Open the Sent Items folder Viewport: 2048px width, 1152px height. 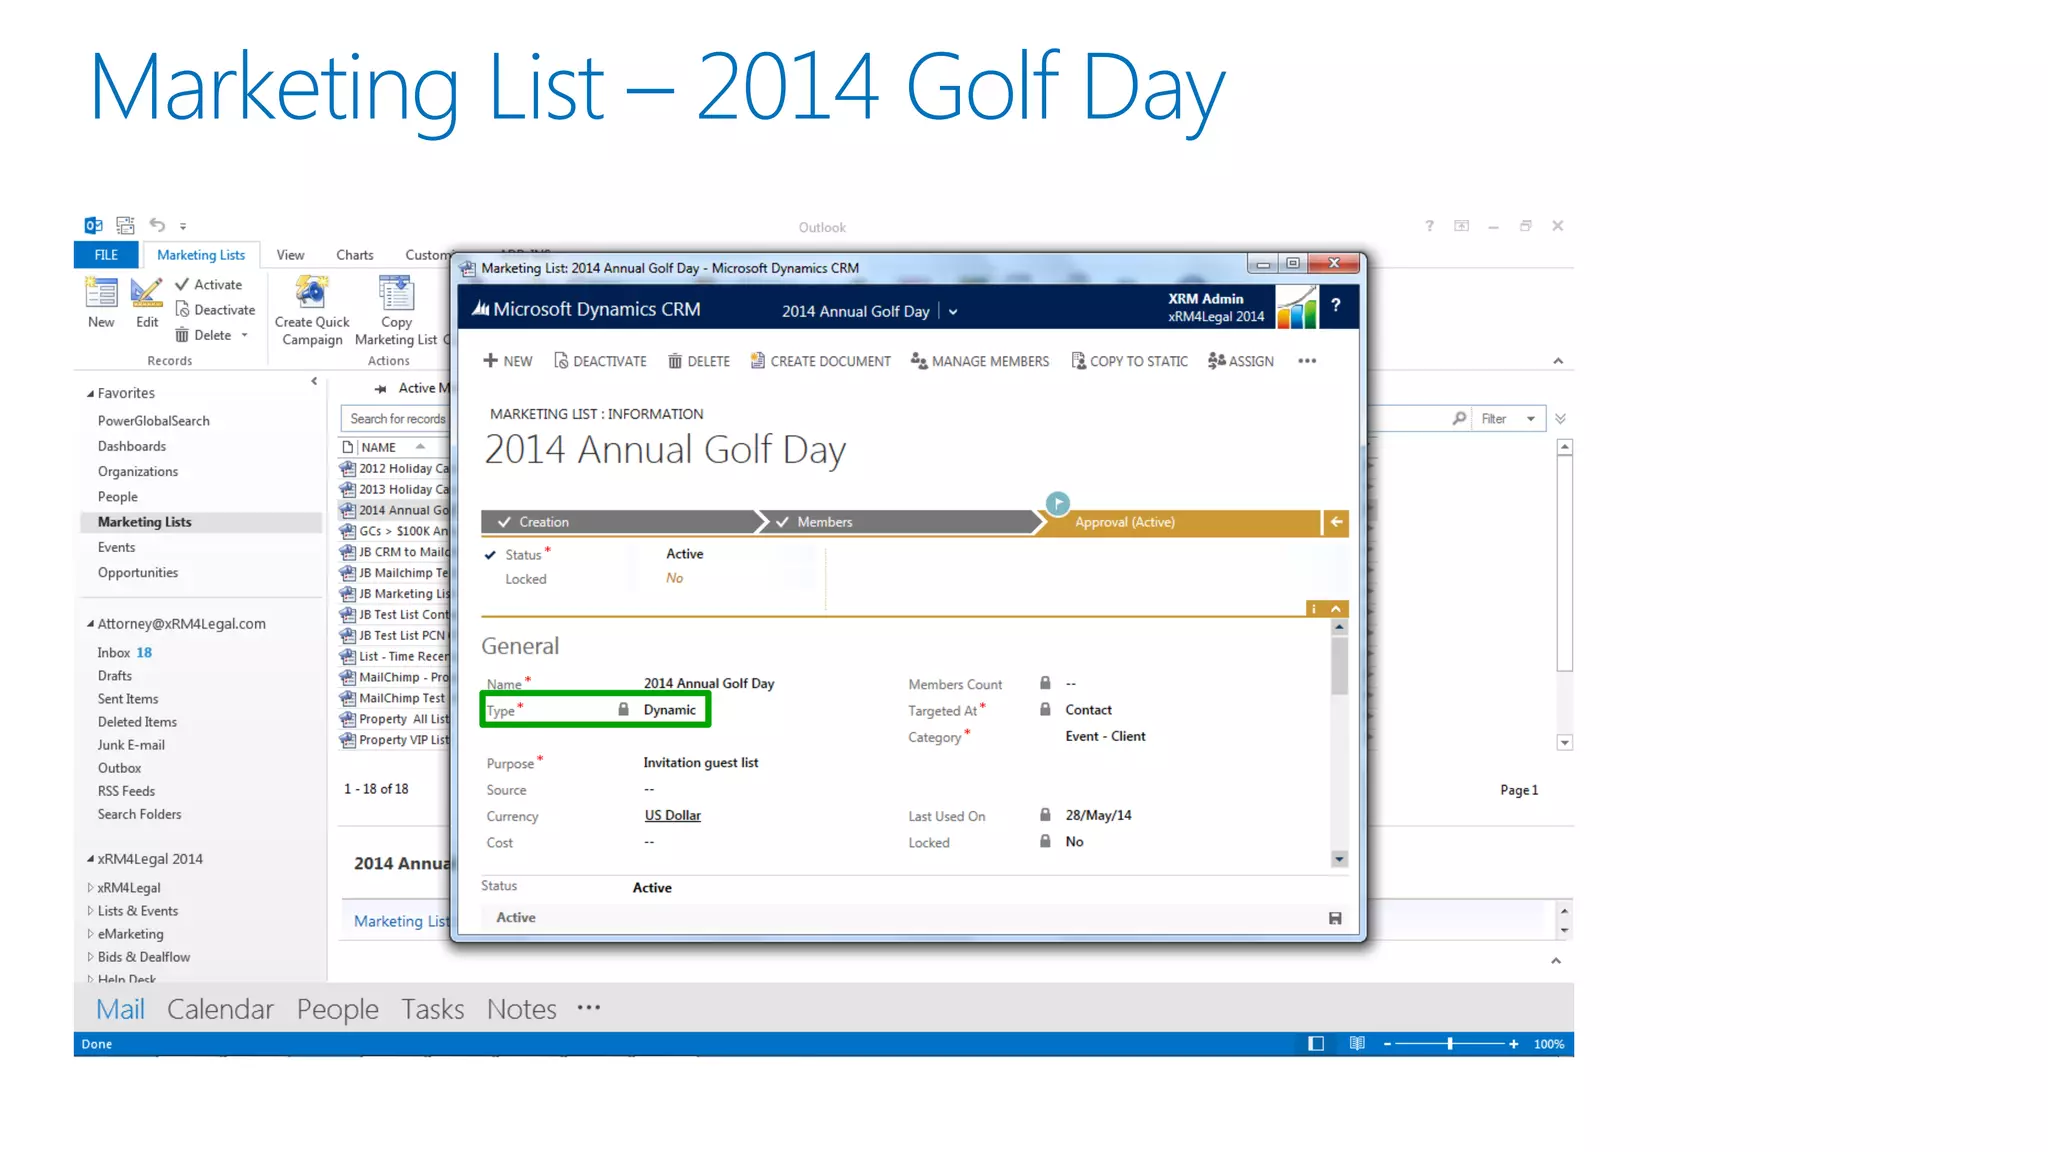click(x=128, y=699)
